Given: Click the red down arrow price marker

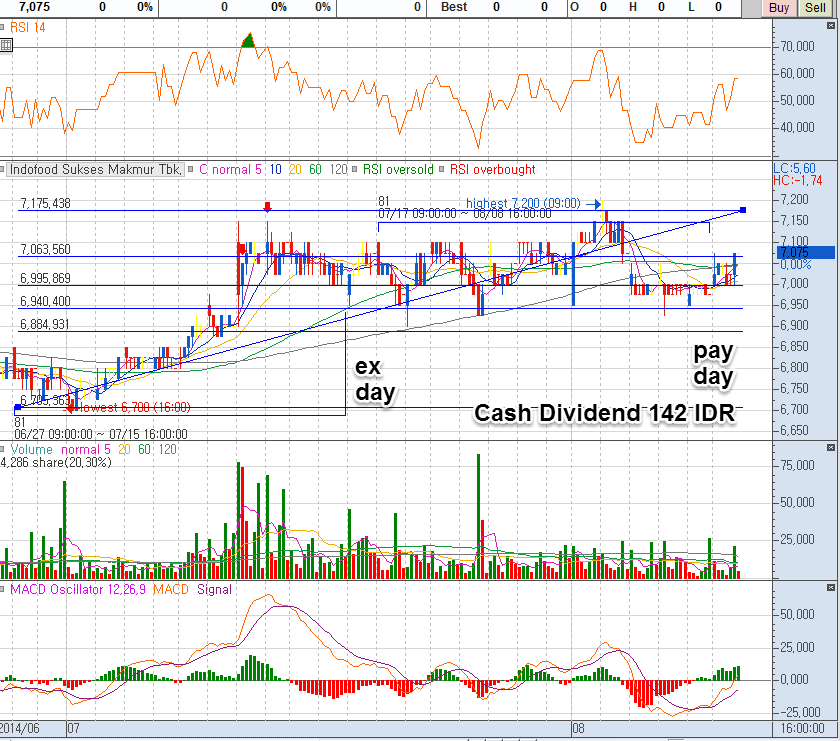Looking at the screenshot, I should (267, 206).
